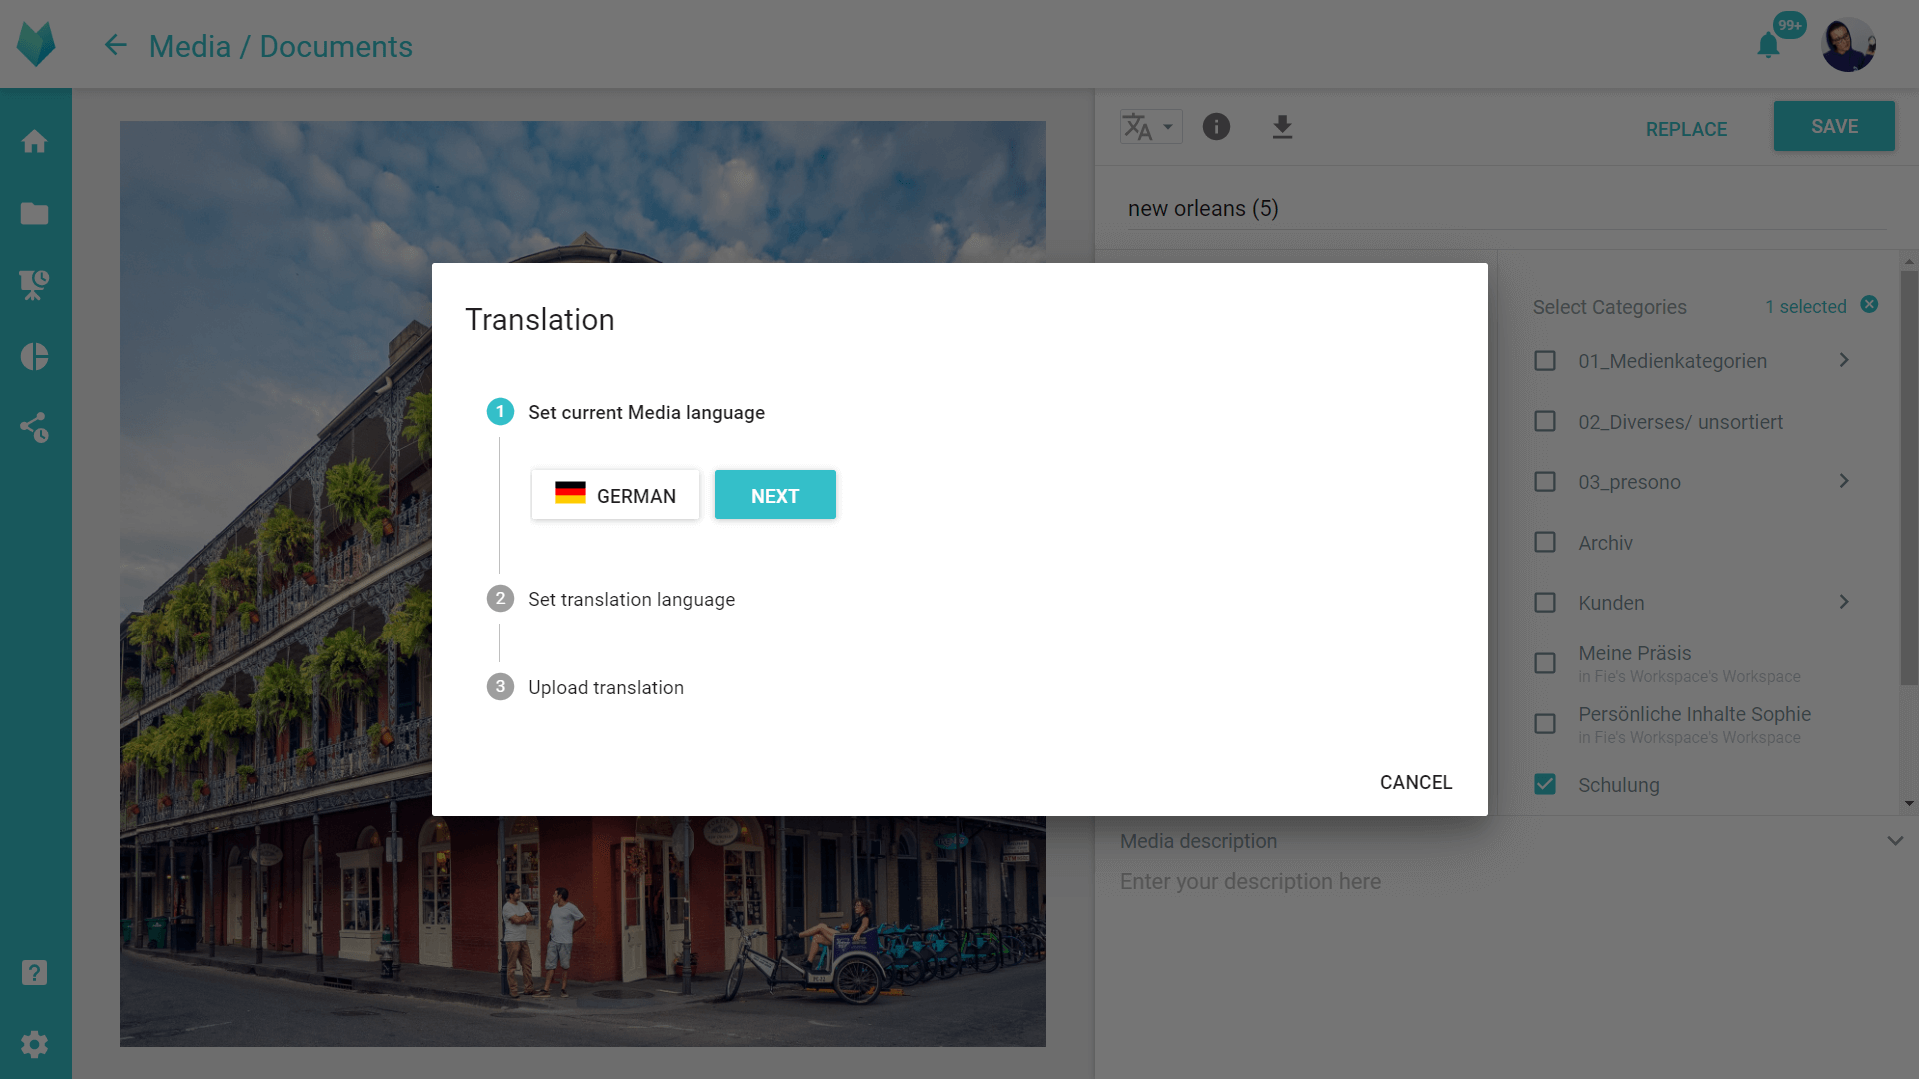The width and height of the screenshot is (1919, 1079).
Task: Cancel the Translation dialog
Action: point(1416,782)
